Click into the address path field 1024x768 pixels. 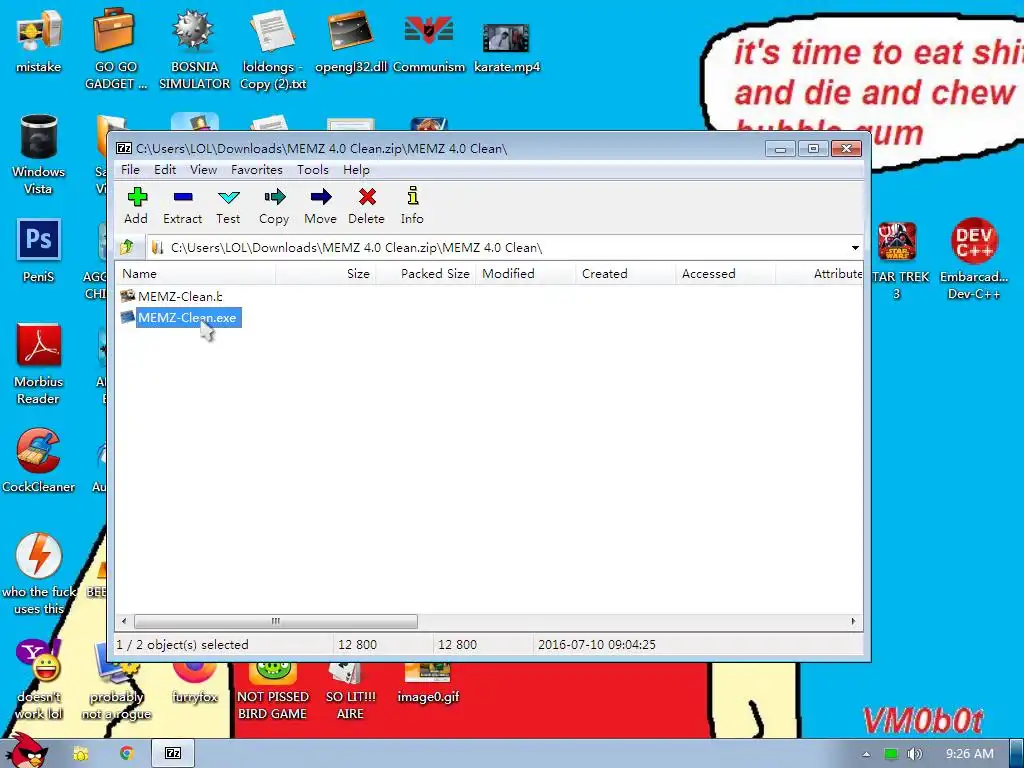[496, 248]
